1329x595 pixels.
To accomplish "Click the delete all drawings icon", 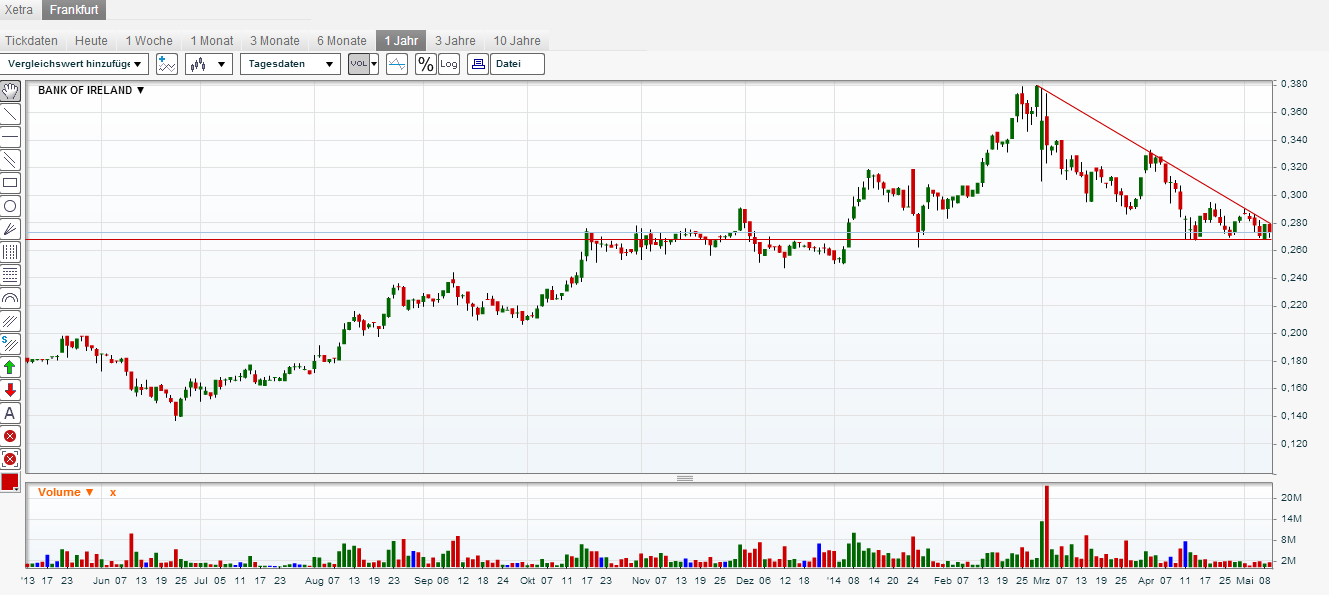I will (x=10, y=459).
